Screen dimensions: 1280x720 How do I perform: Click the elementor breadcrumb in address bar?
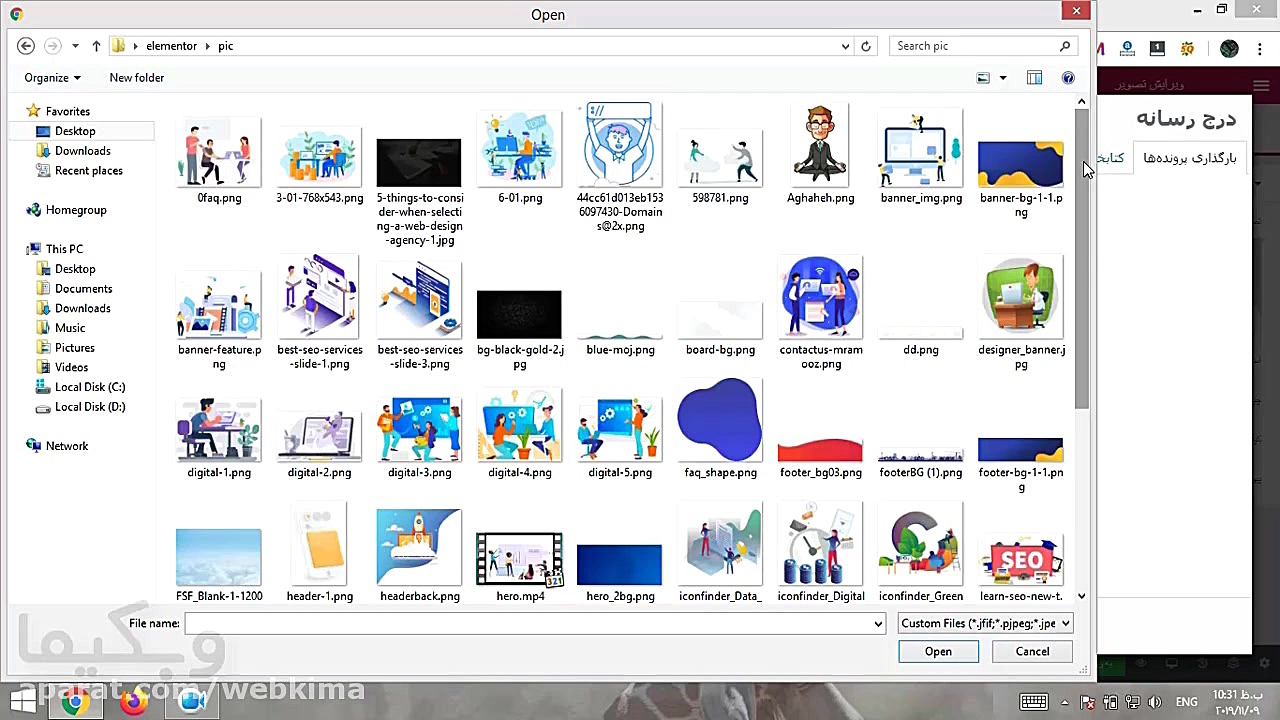(x=172, y=46)
